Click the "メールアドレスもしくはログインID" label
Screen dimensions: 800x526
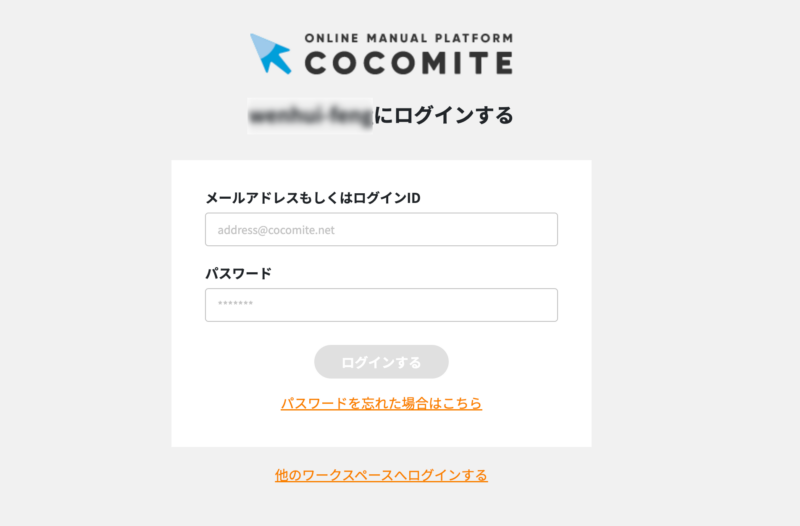coord(312,198)
